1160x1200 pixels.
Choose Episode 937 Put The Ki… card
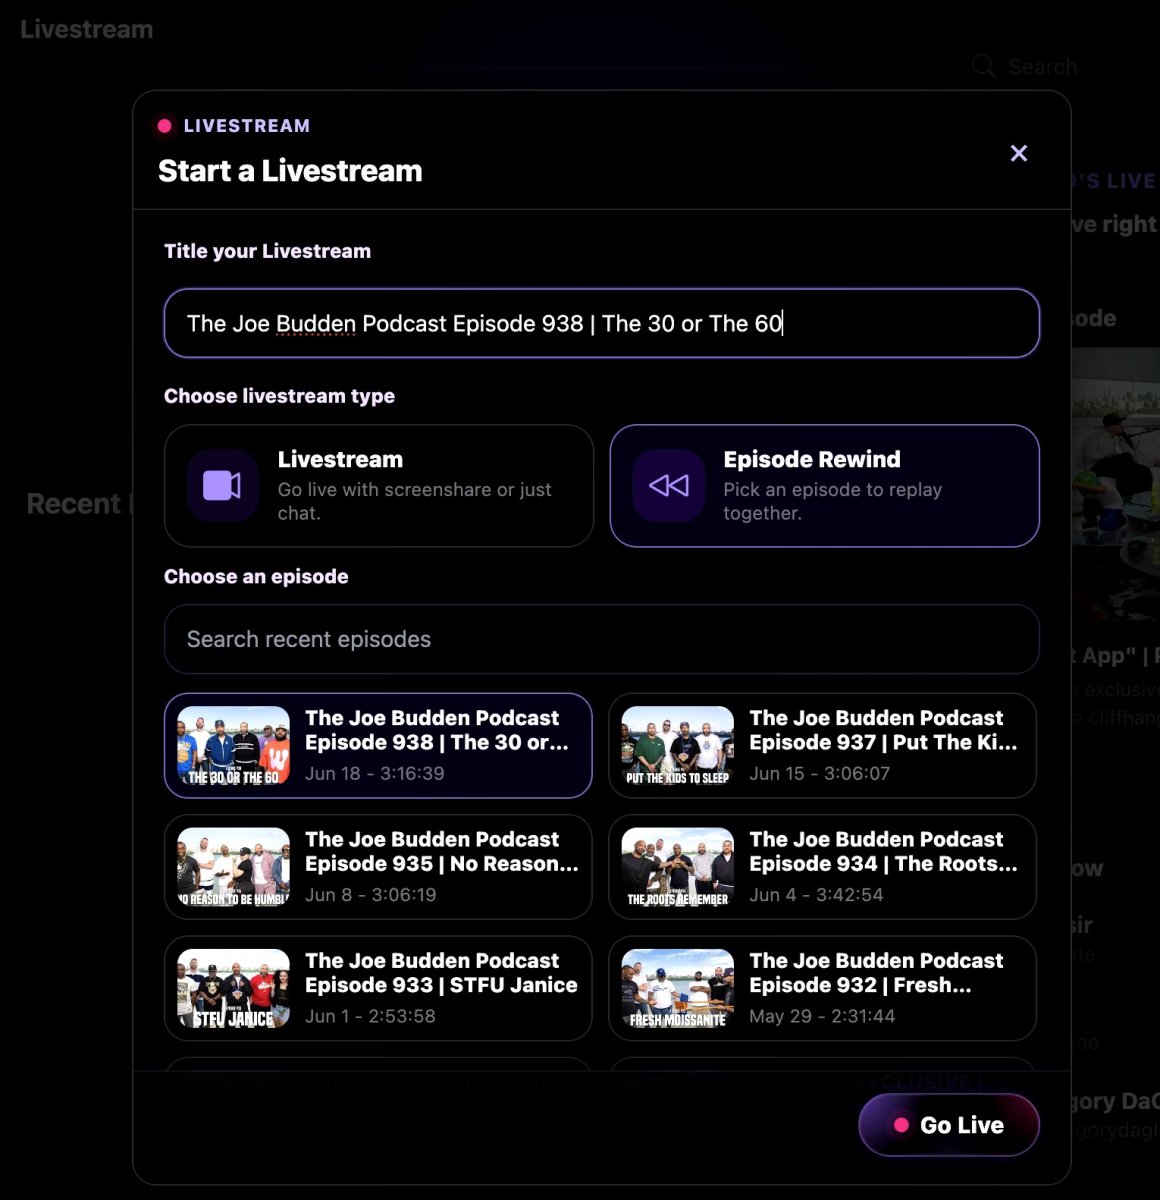point(823,746)
